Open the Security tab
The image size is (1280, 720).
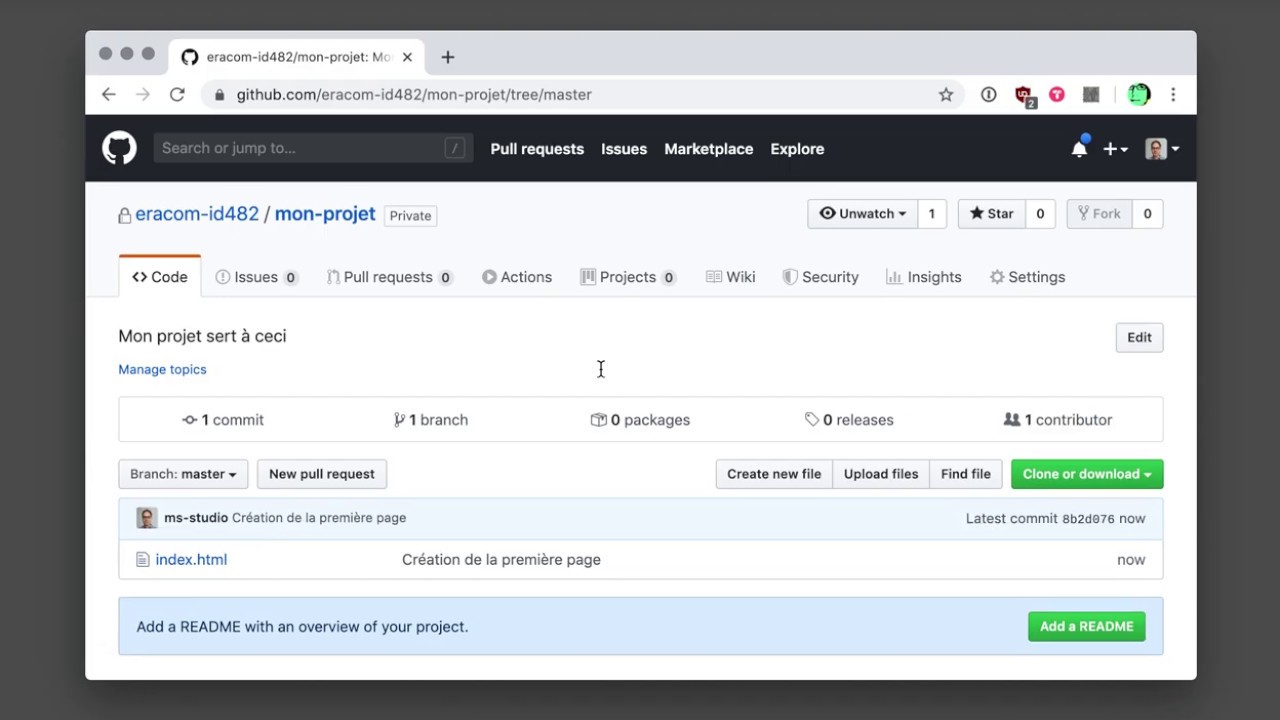(x=821, y=277)
